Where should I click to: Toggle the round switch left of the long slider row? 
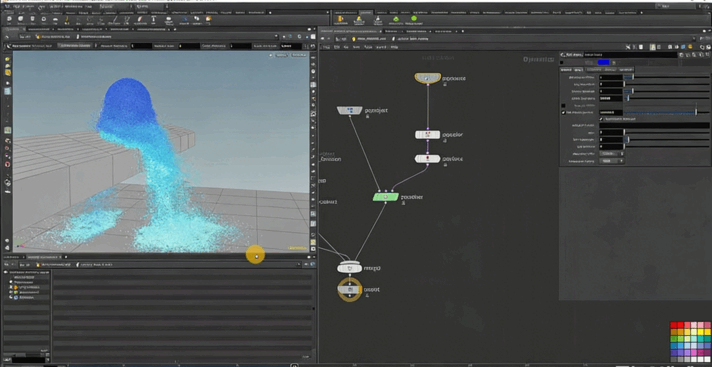click(x=564, y=112)
